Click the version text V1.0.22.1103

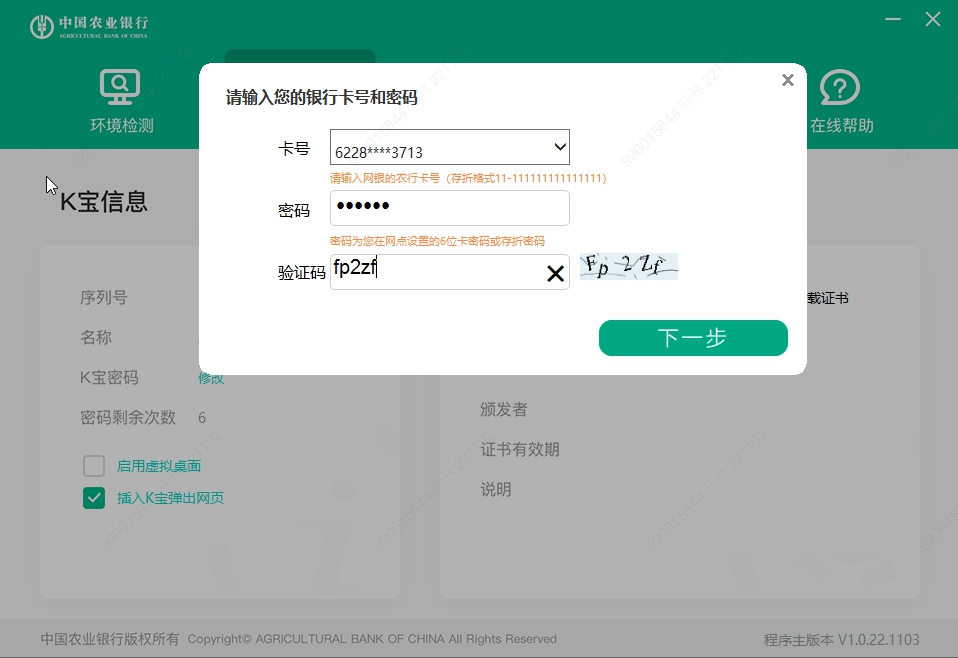pyautogui.click(x=879, y=640)
